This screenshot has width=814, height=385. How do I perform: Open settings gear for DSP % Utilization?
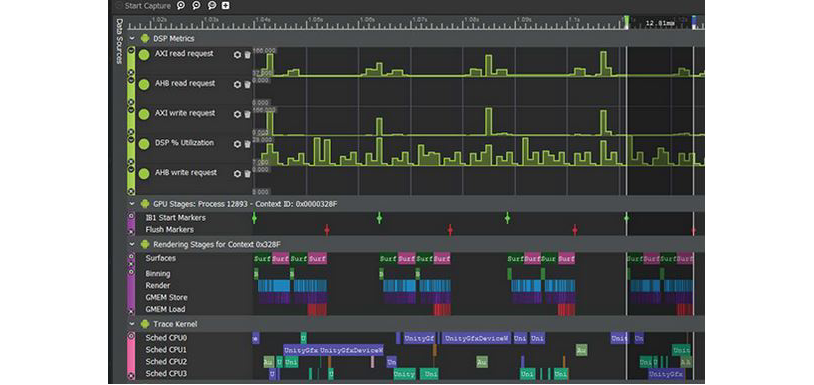click(x=237, y=144)
